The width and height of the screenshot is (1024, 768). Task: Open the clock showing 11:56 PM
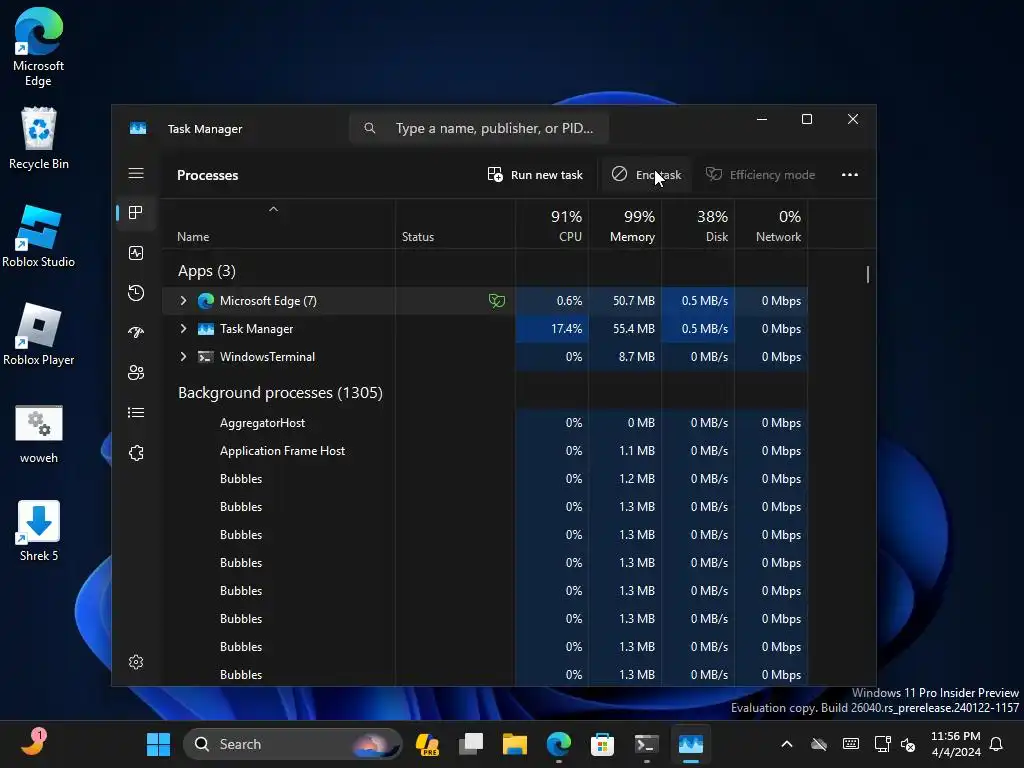coord(955,744)
